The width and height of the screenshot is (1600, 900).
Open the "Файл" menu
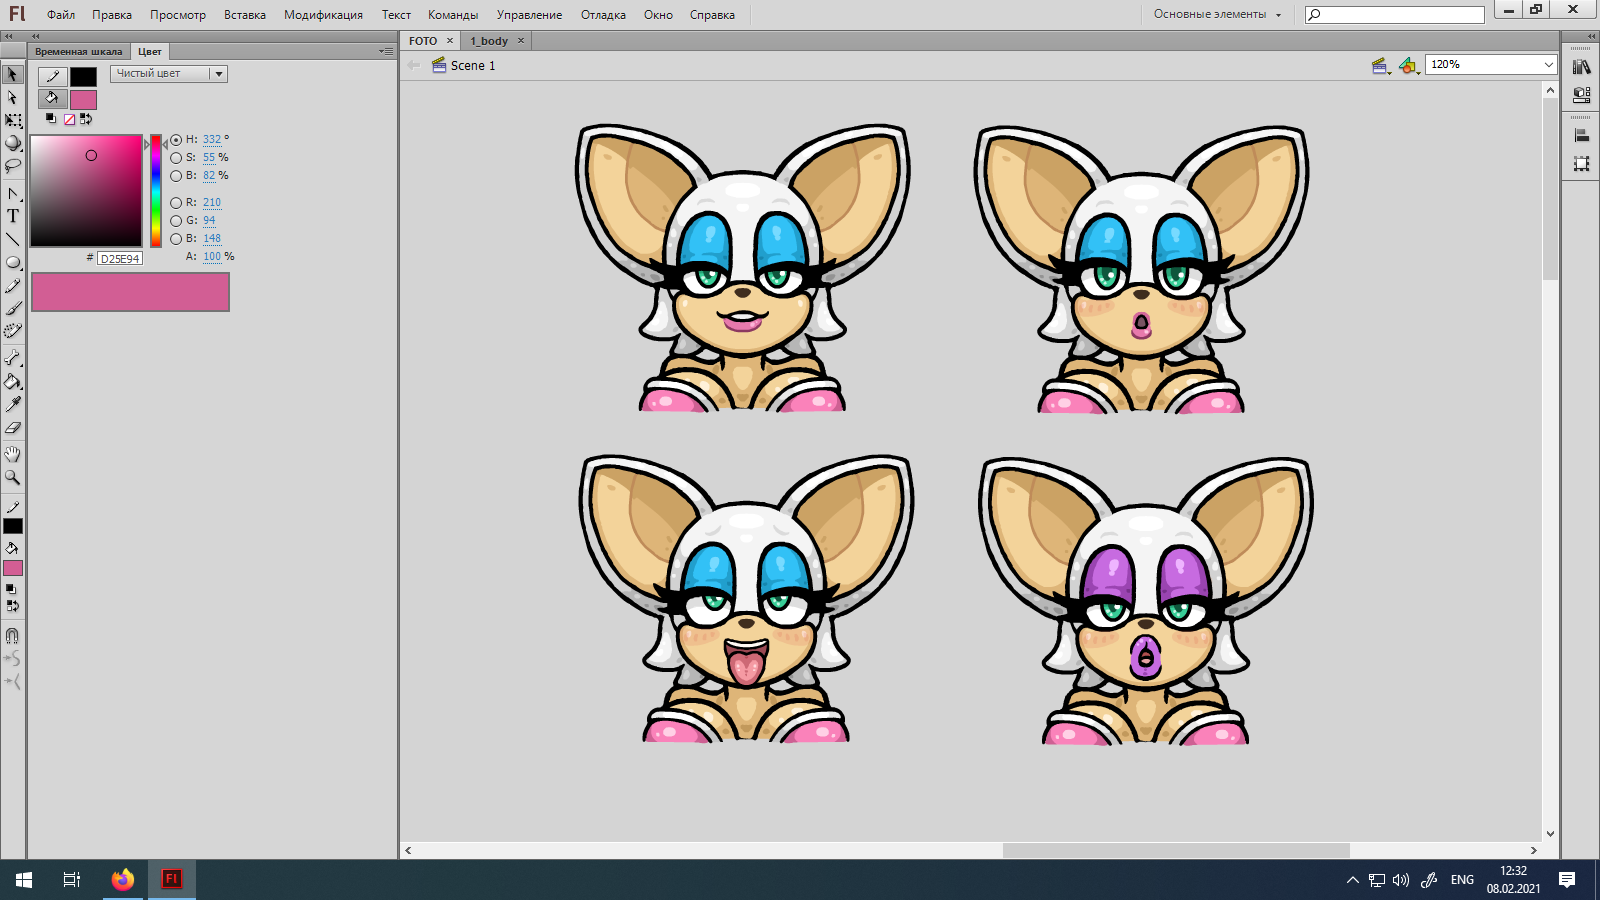click(x=61, y=15)
